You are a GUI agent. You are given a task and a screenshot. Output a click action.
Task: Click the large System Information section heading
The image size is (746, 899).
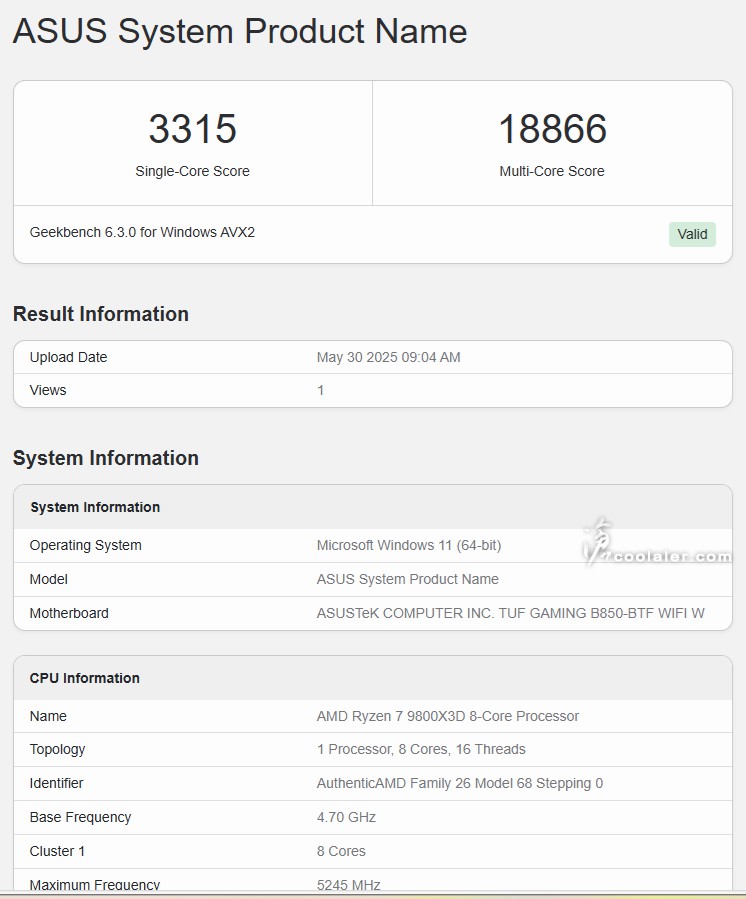coord(106,458)
